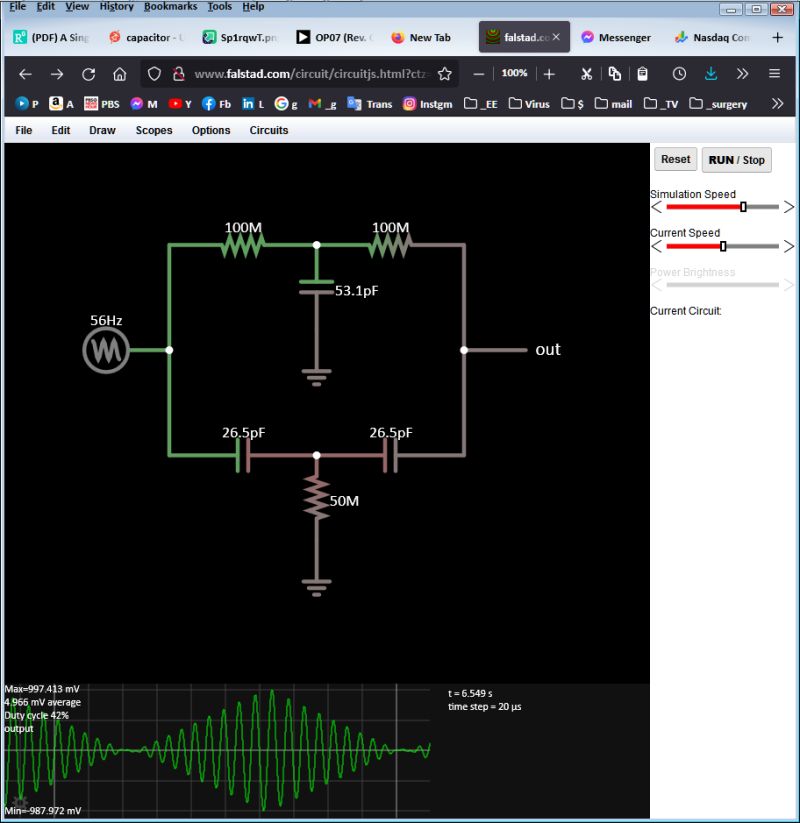Open the Firefox hamburger menu
The width and height of the screenshot is (800, 823).
pyautogui.click(x=774, y=73)
